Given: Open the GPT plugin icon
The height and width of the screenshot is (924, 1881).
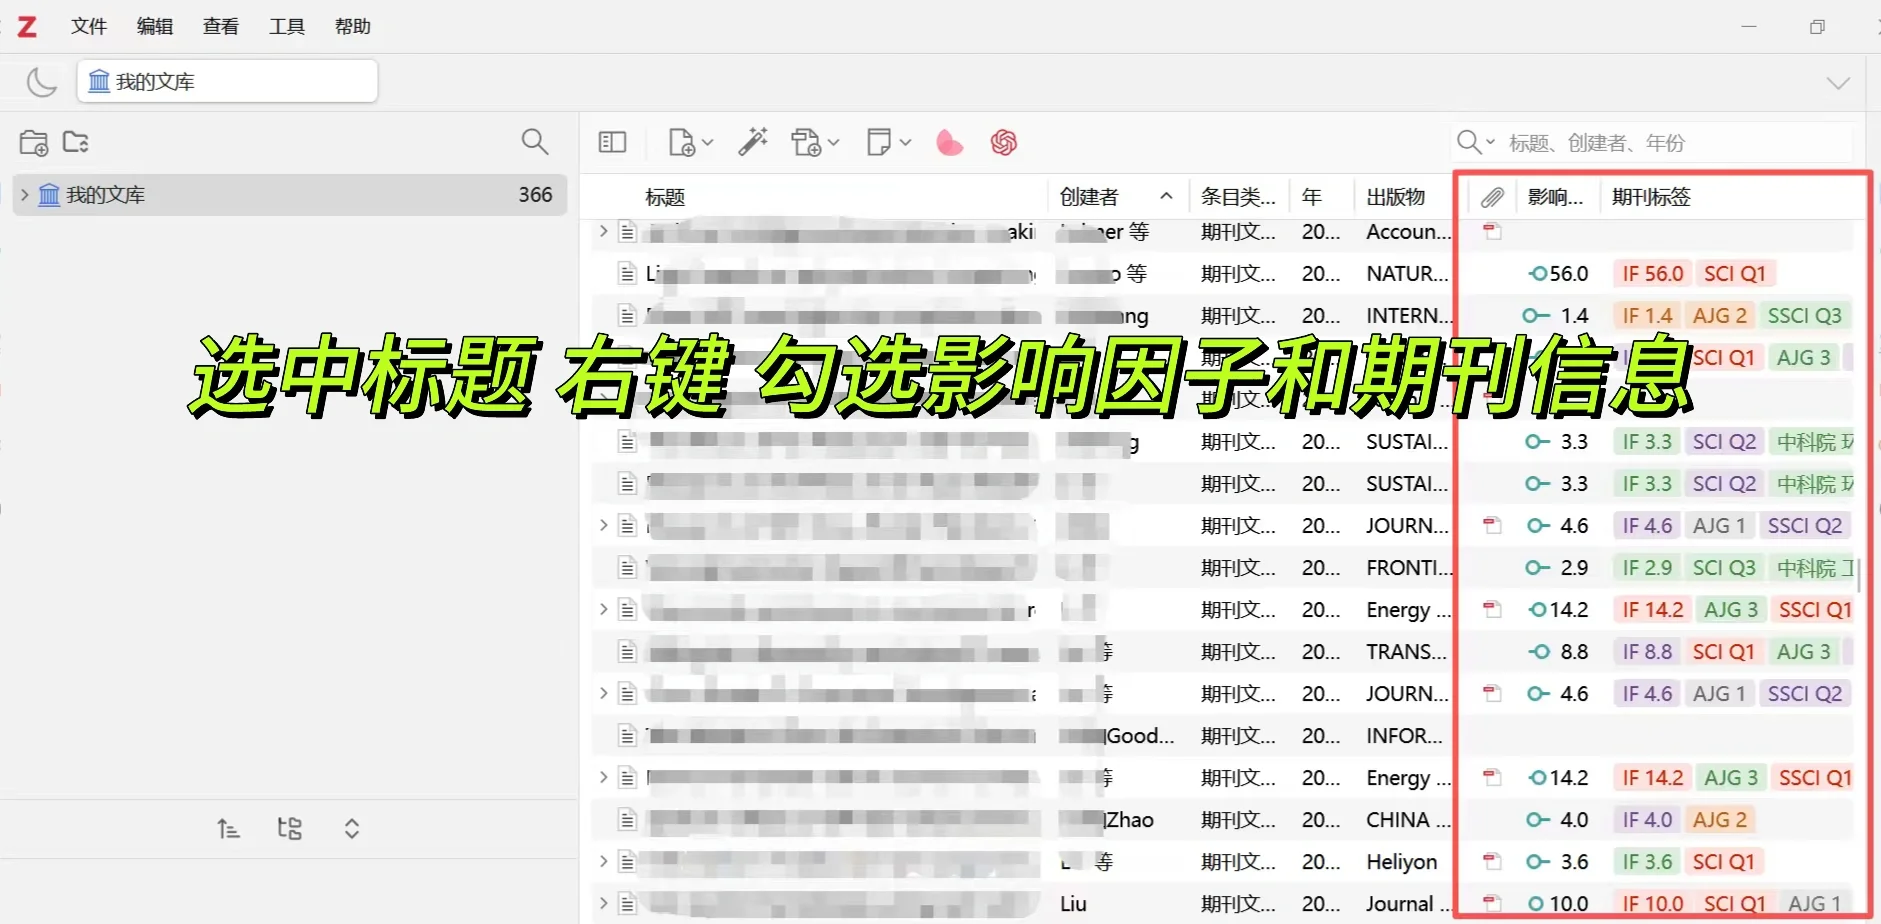Looking at the screenshot, I should click(1003, 142).
